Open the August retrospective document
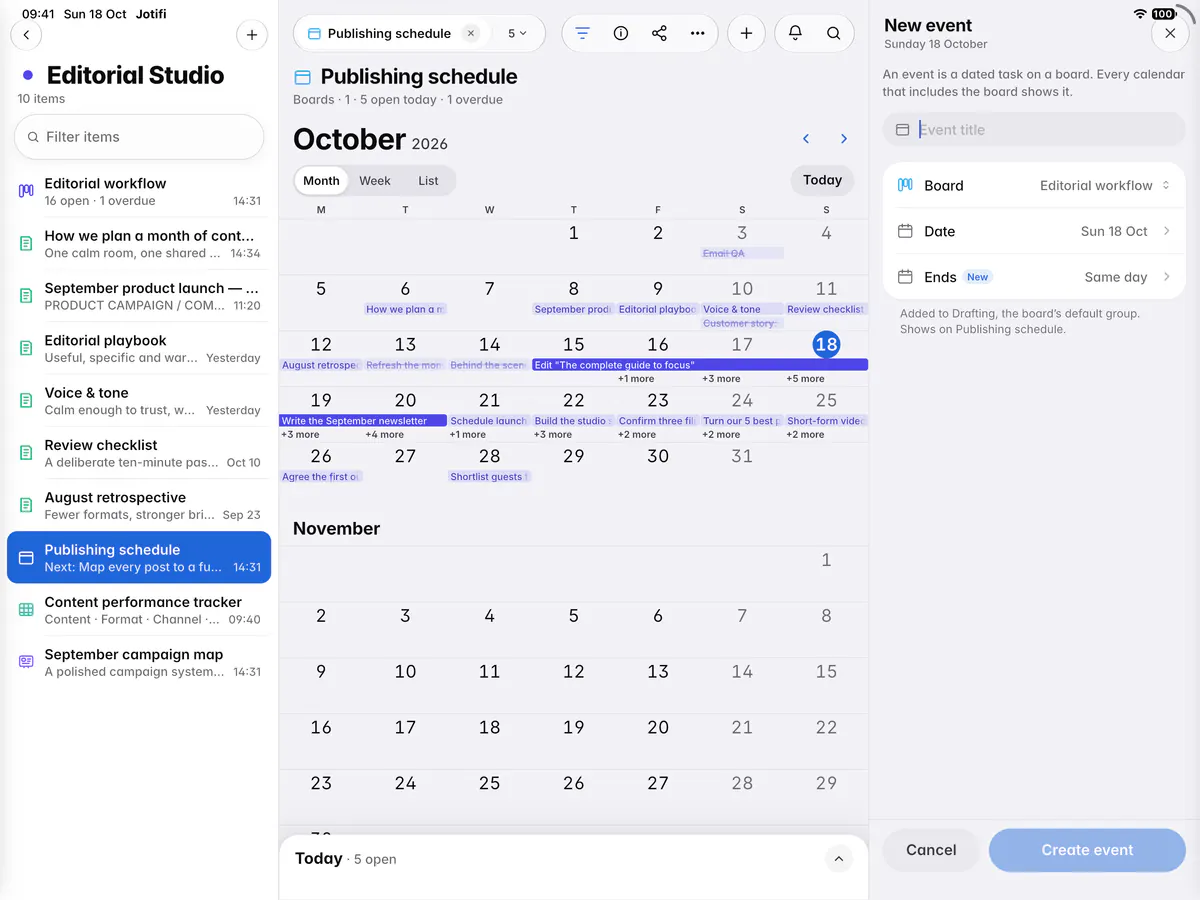 click(139, 506)
